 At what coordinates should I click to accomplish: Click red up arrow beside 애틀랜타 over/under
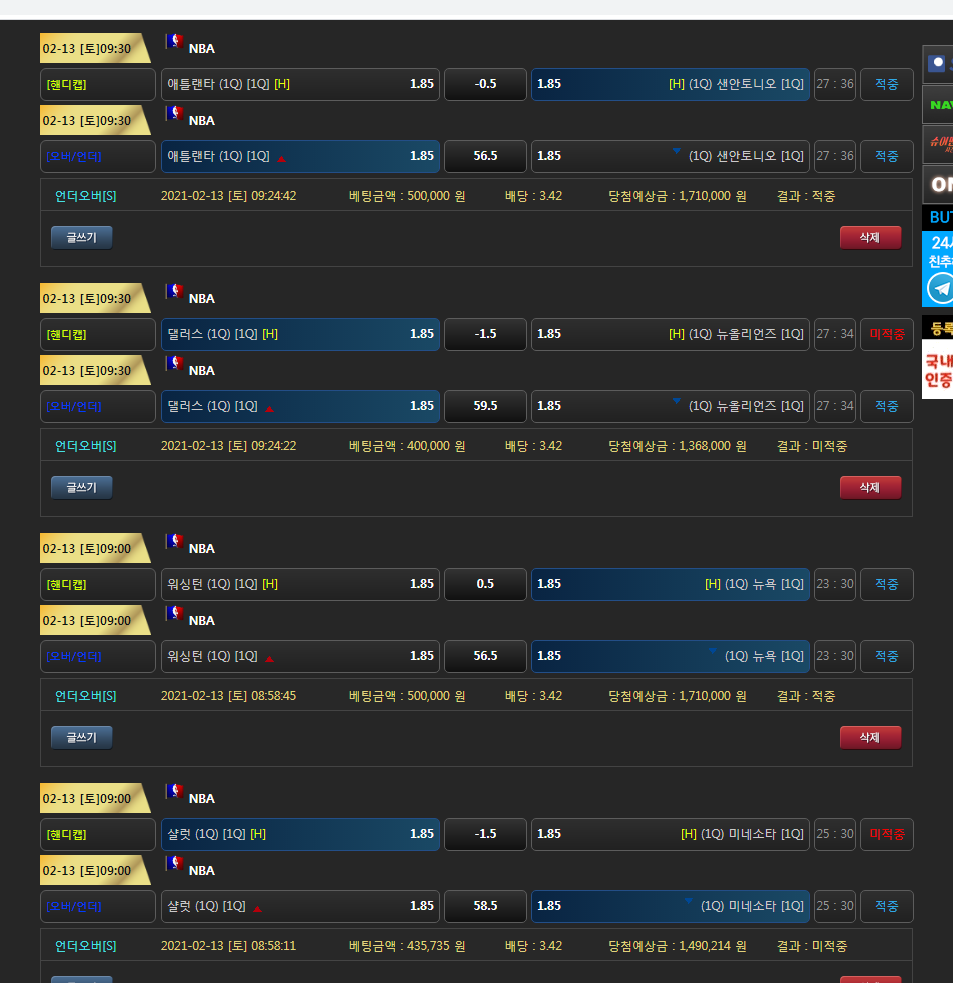[281, 158]
